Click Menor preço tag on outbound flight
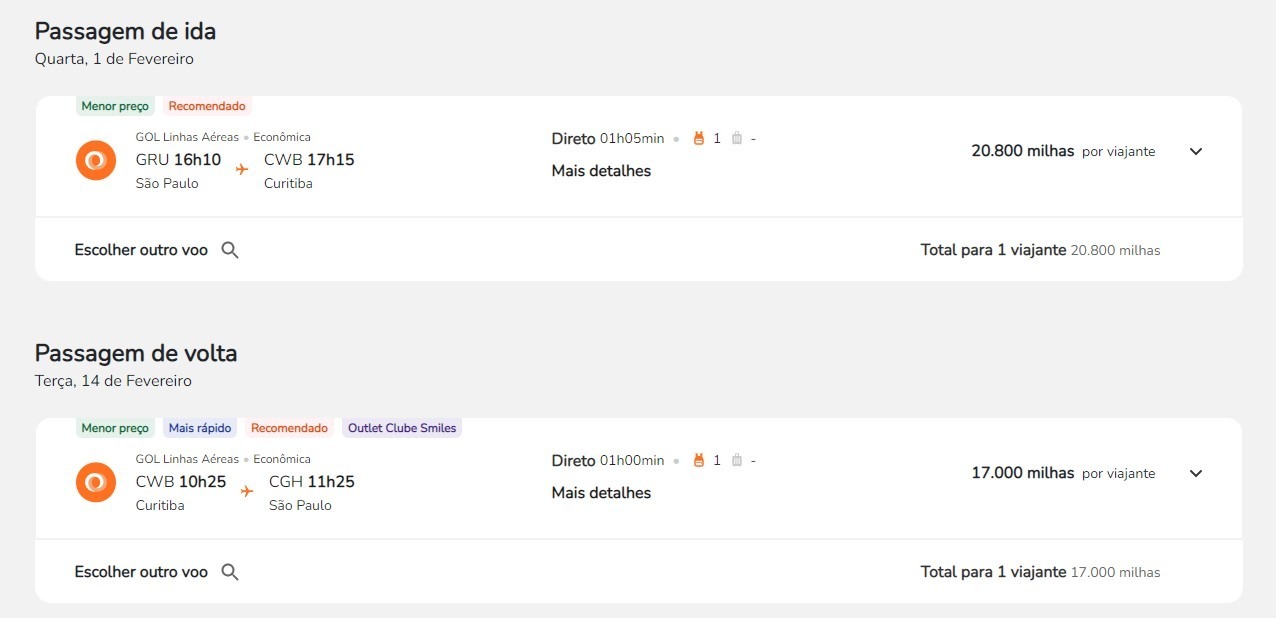 [115, 106]
